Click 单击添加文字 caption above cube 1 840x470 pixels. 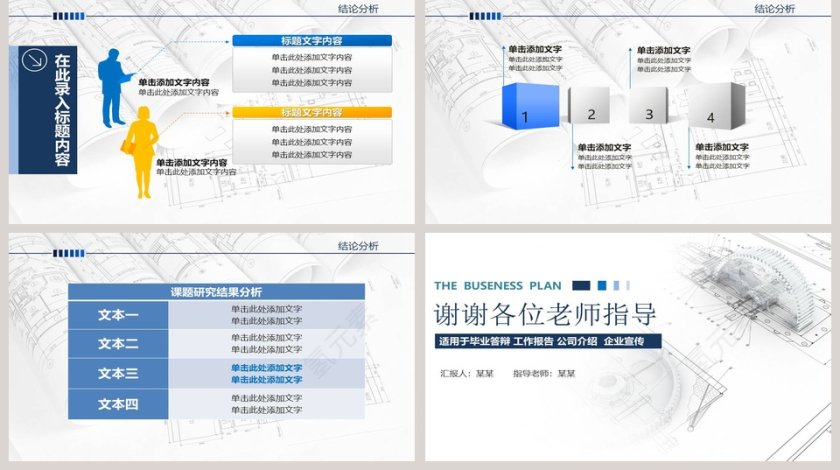click(535, 49)
